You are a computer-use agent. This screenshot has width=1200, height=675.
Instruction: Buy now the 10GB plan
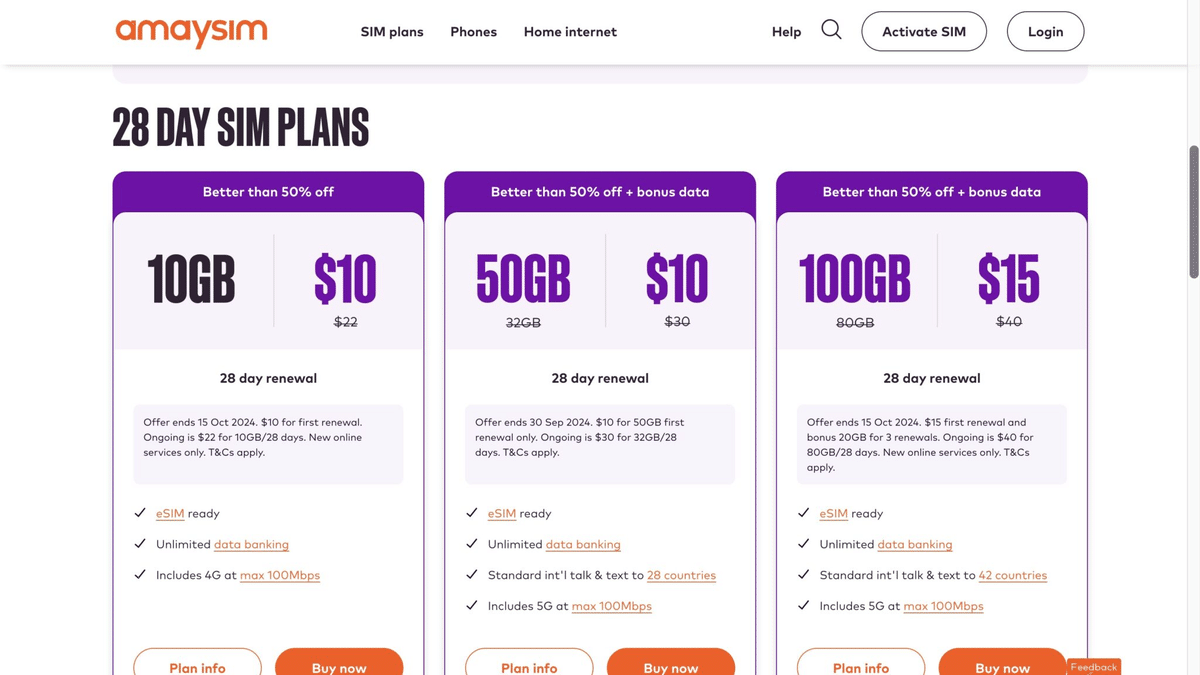[x=339, y=664]
